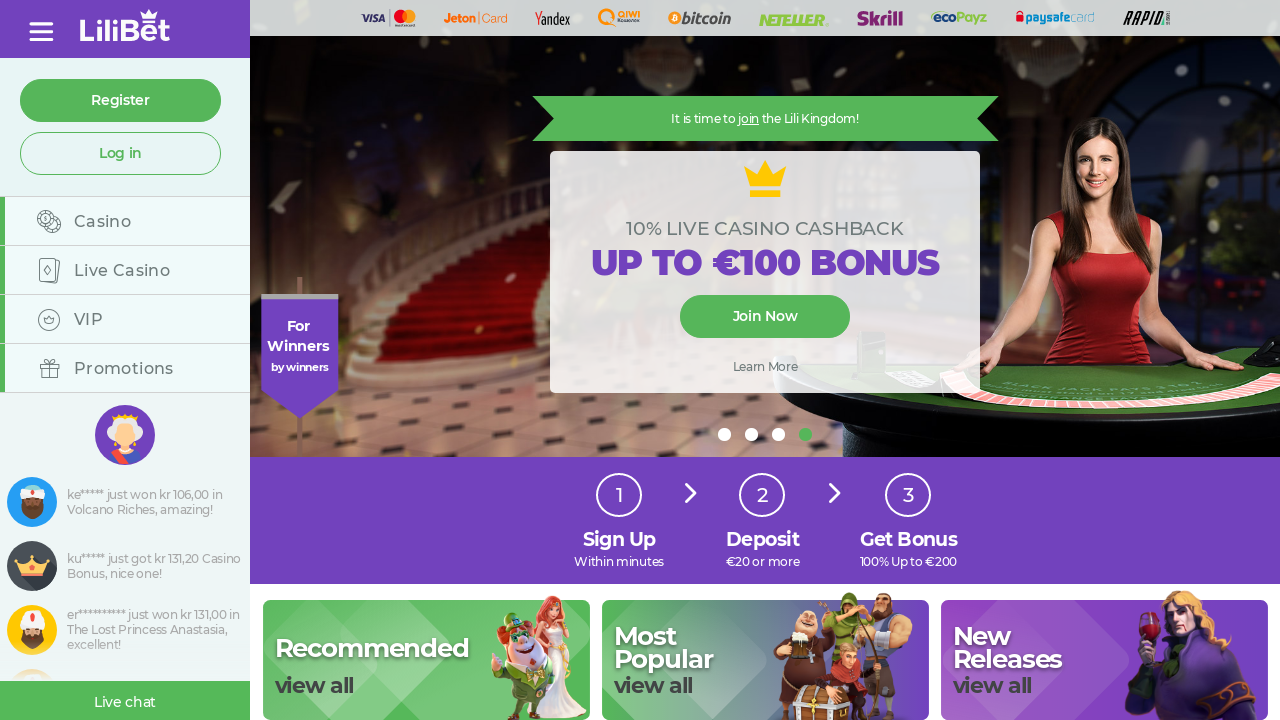1280x720 pixels.
Task: Click the queen avatar icon in the sidebar
Action: pos(125,435)
